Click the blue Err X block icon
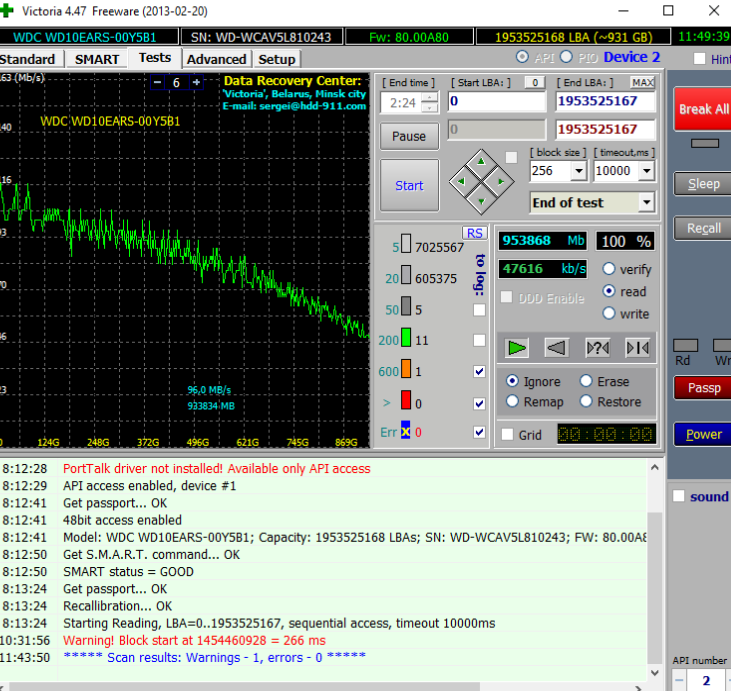The width and height of the screenshot is (731, 691). tap(406, 430)
